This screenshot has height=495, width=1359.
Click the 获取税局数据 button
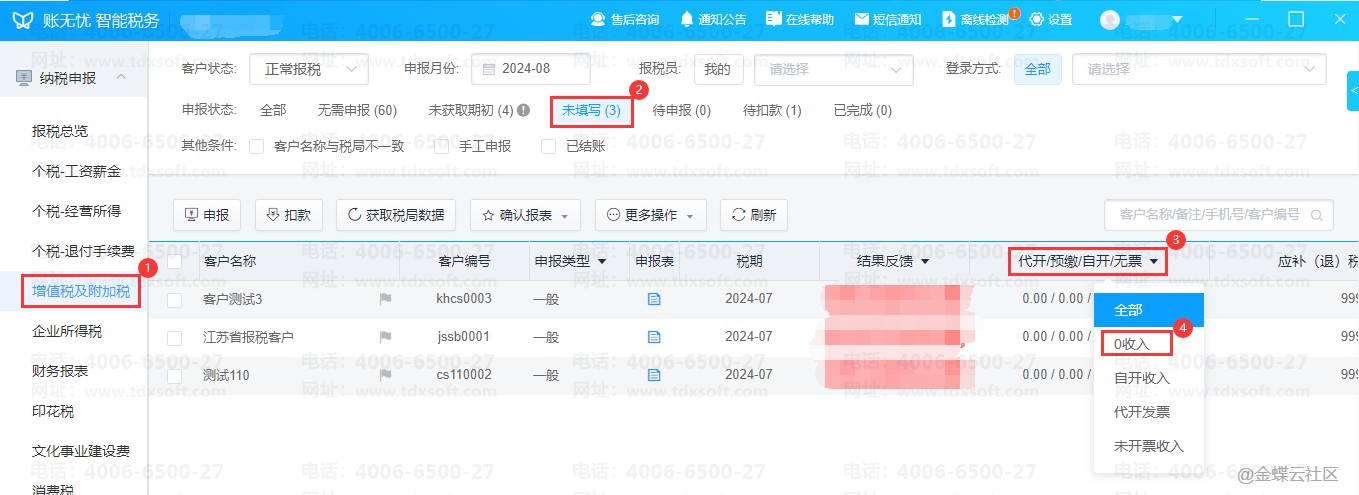point(396,215)
